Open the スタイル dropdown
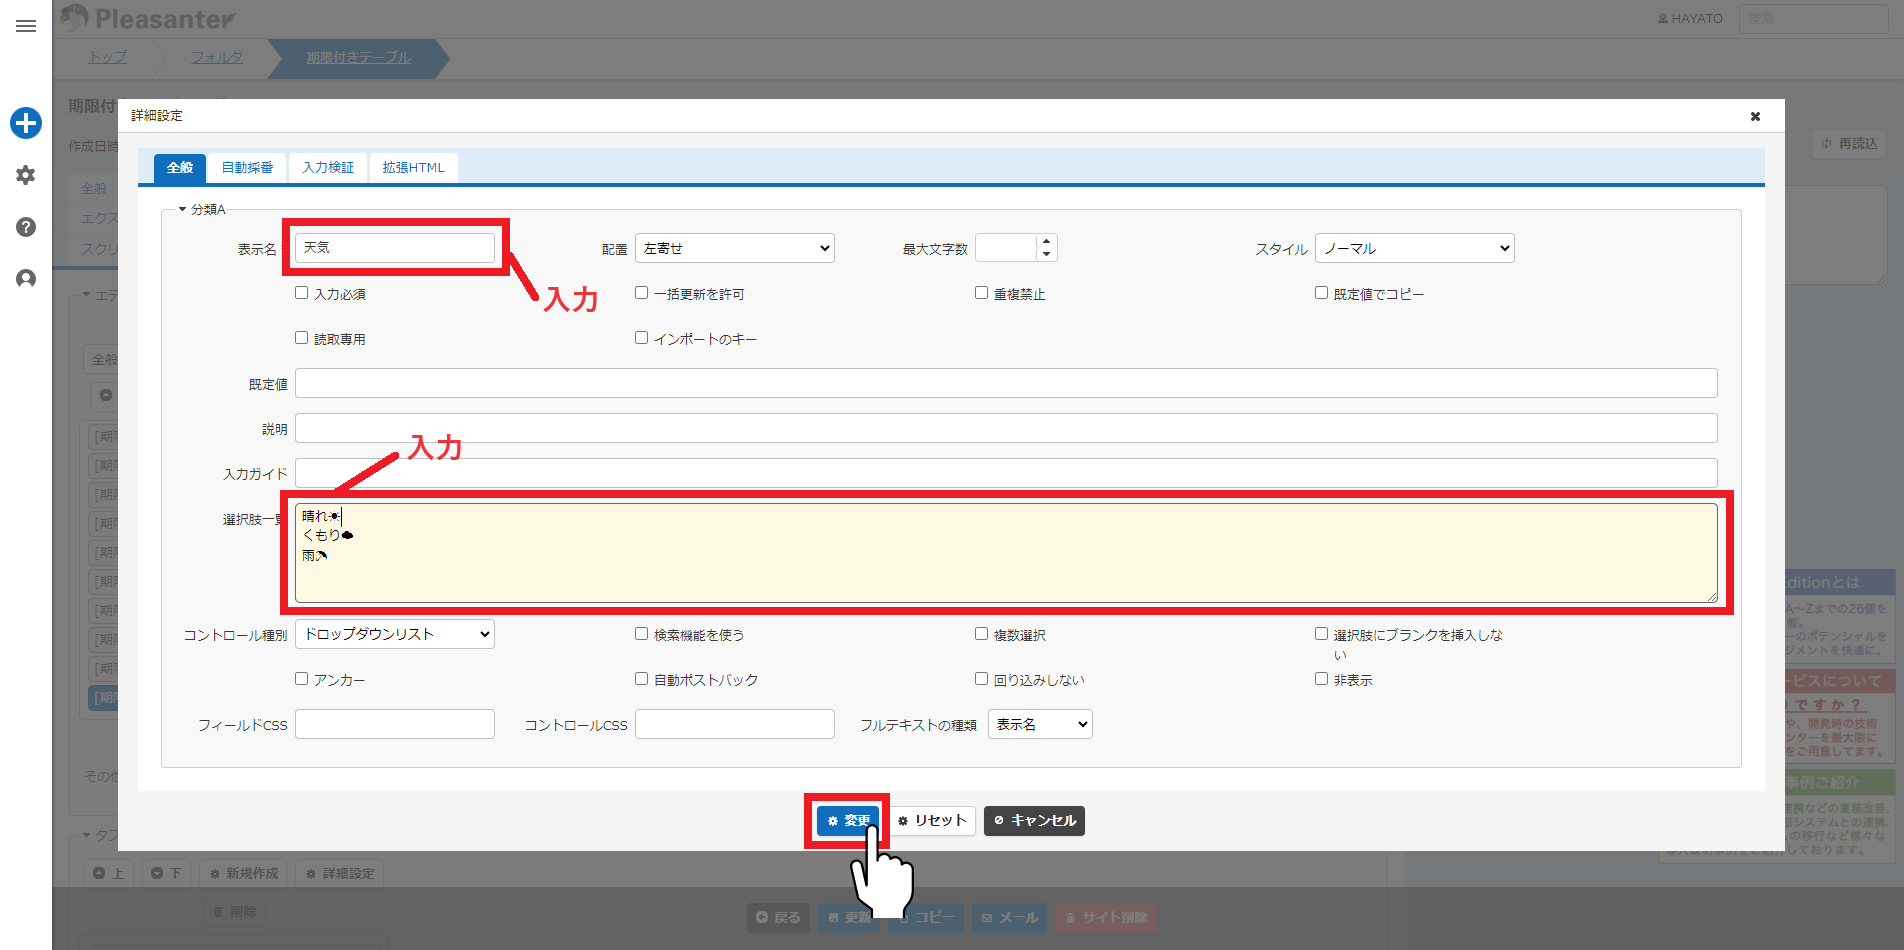This screenshot has width=1904, height=950. click(x=1415, y=248)
